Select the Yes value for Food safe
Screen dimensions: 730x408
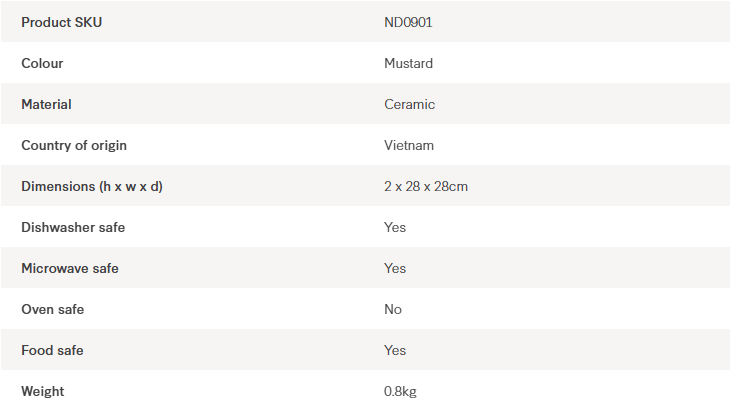pos(395,350)
